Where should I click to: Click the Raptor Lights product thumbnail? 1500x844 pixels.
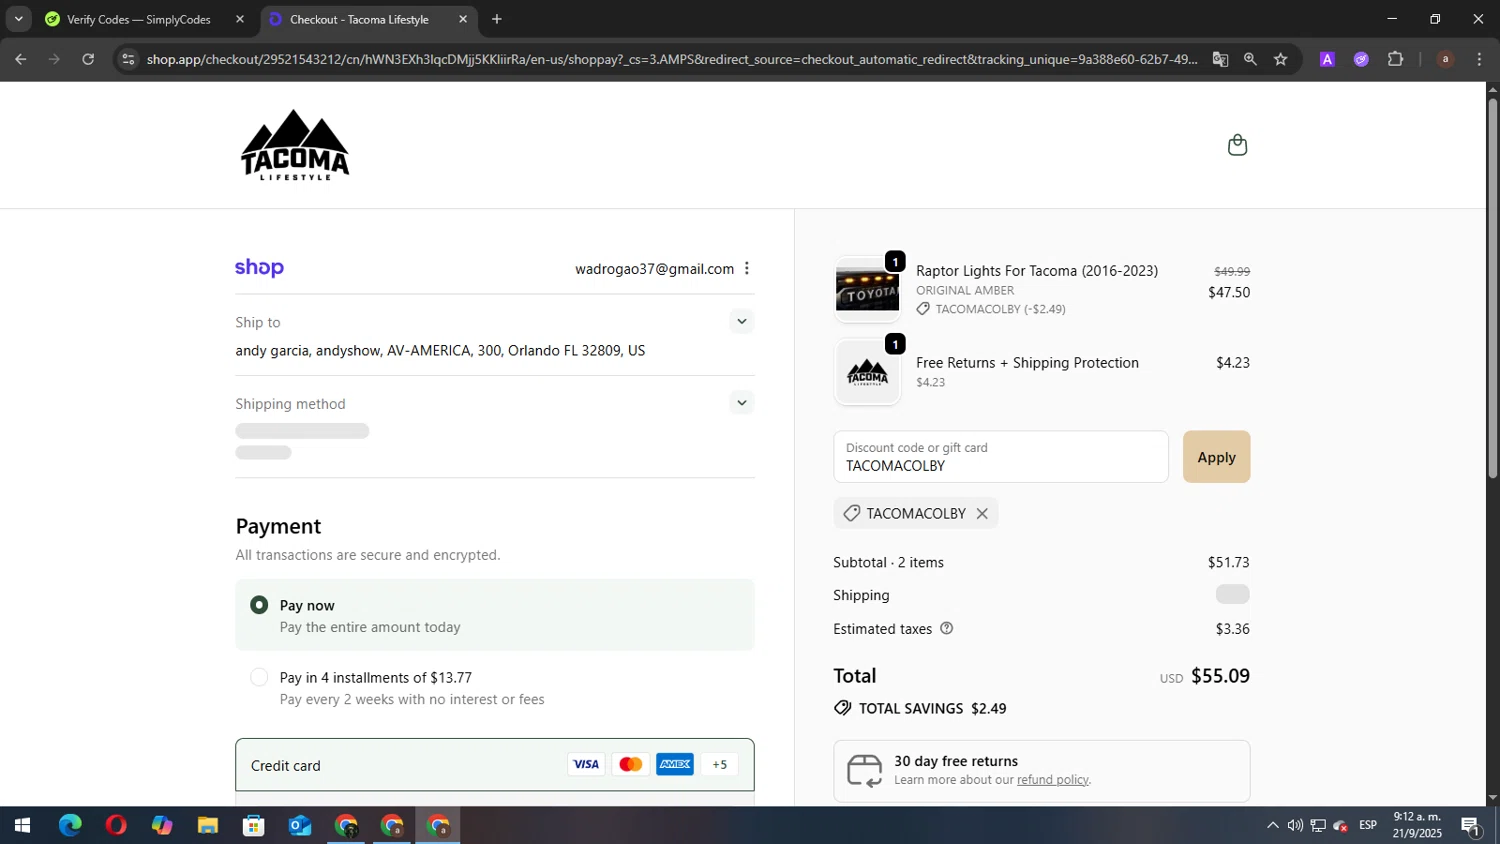[x=867, y=291]
